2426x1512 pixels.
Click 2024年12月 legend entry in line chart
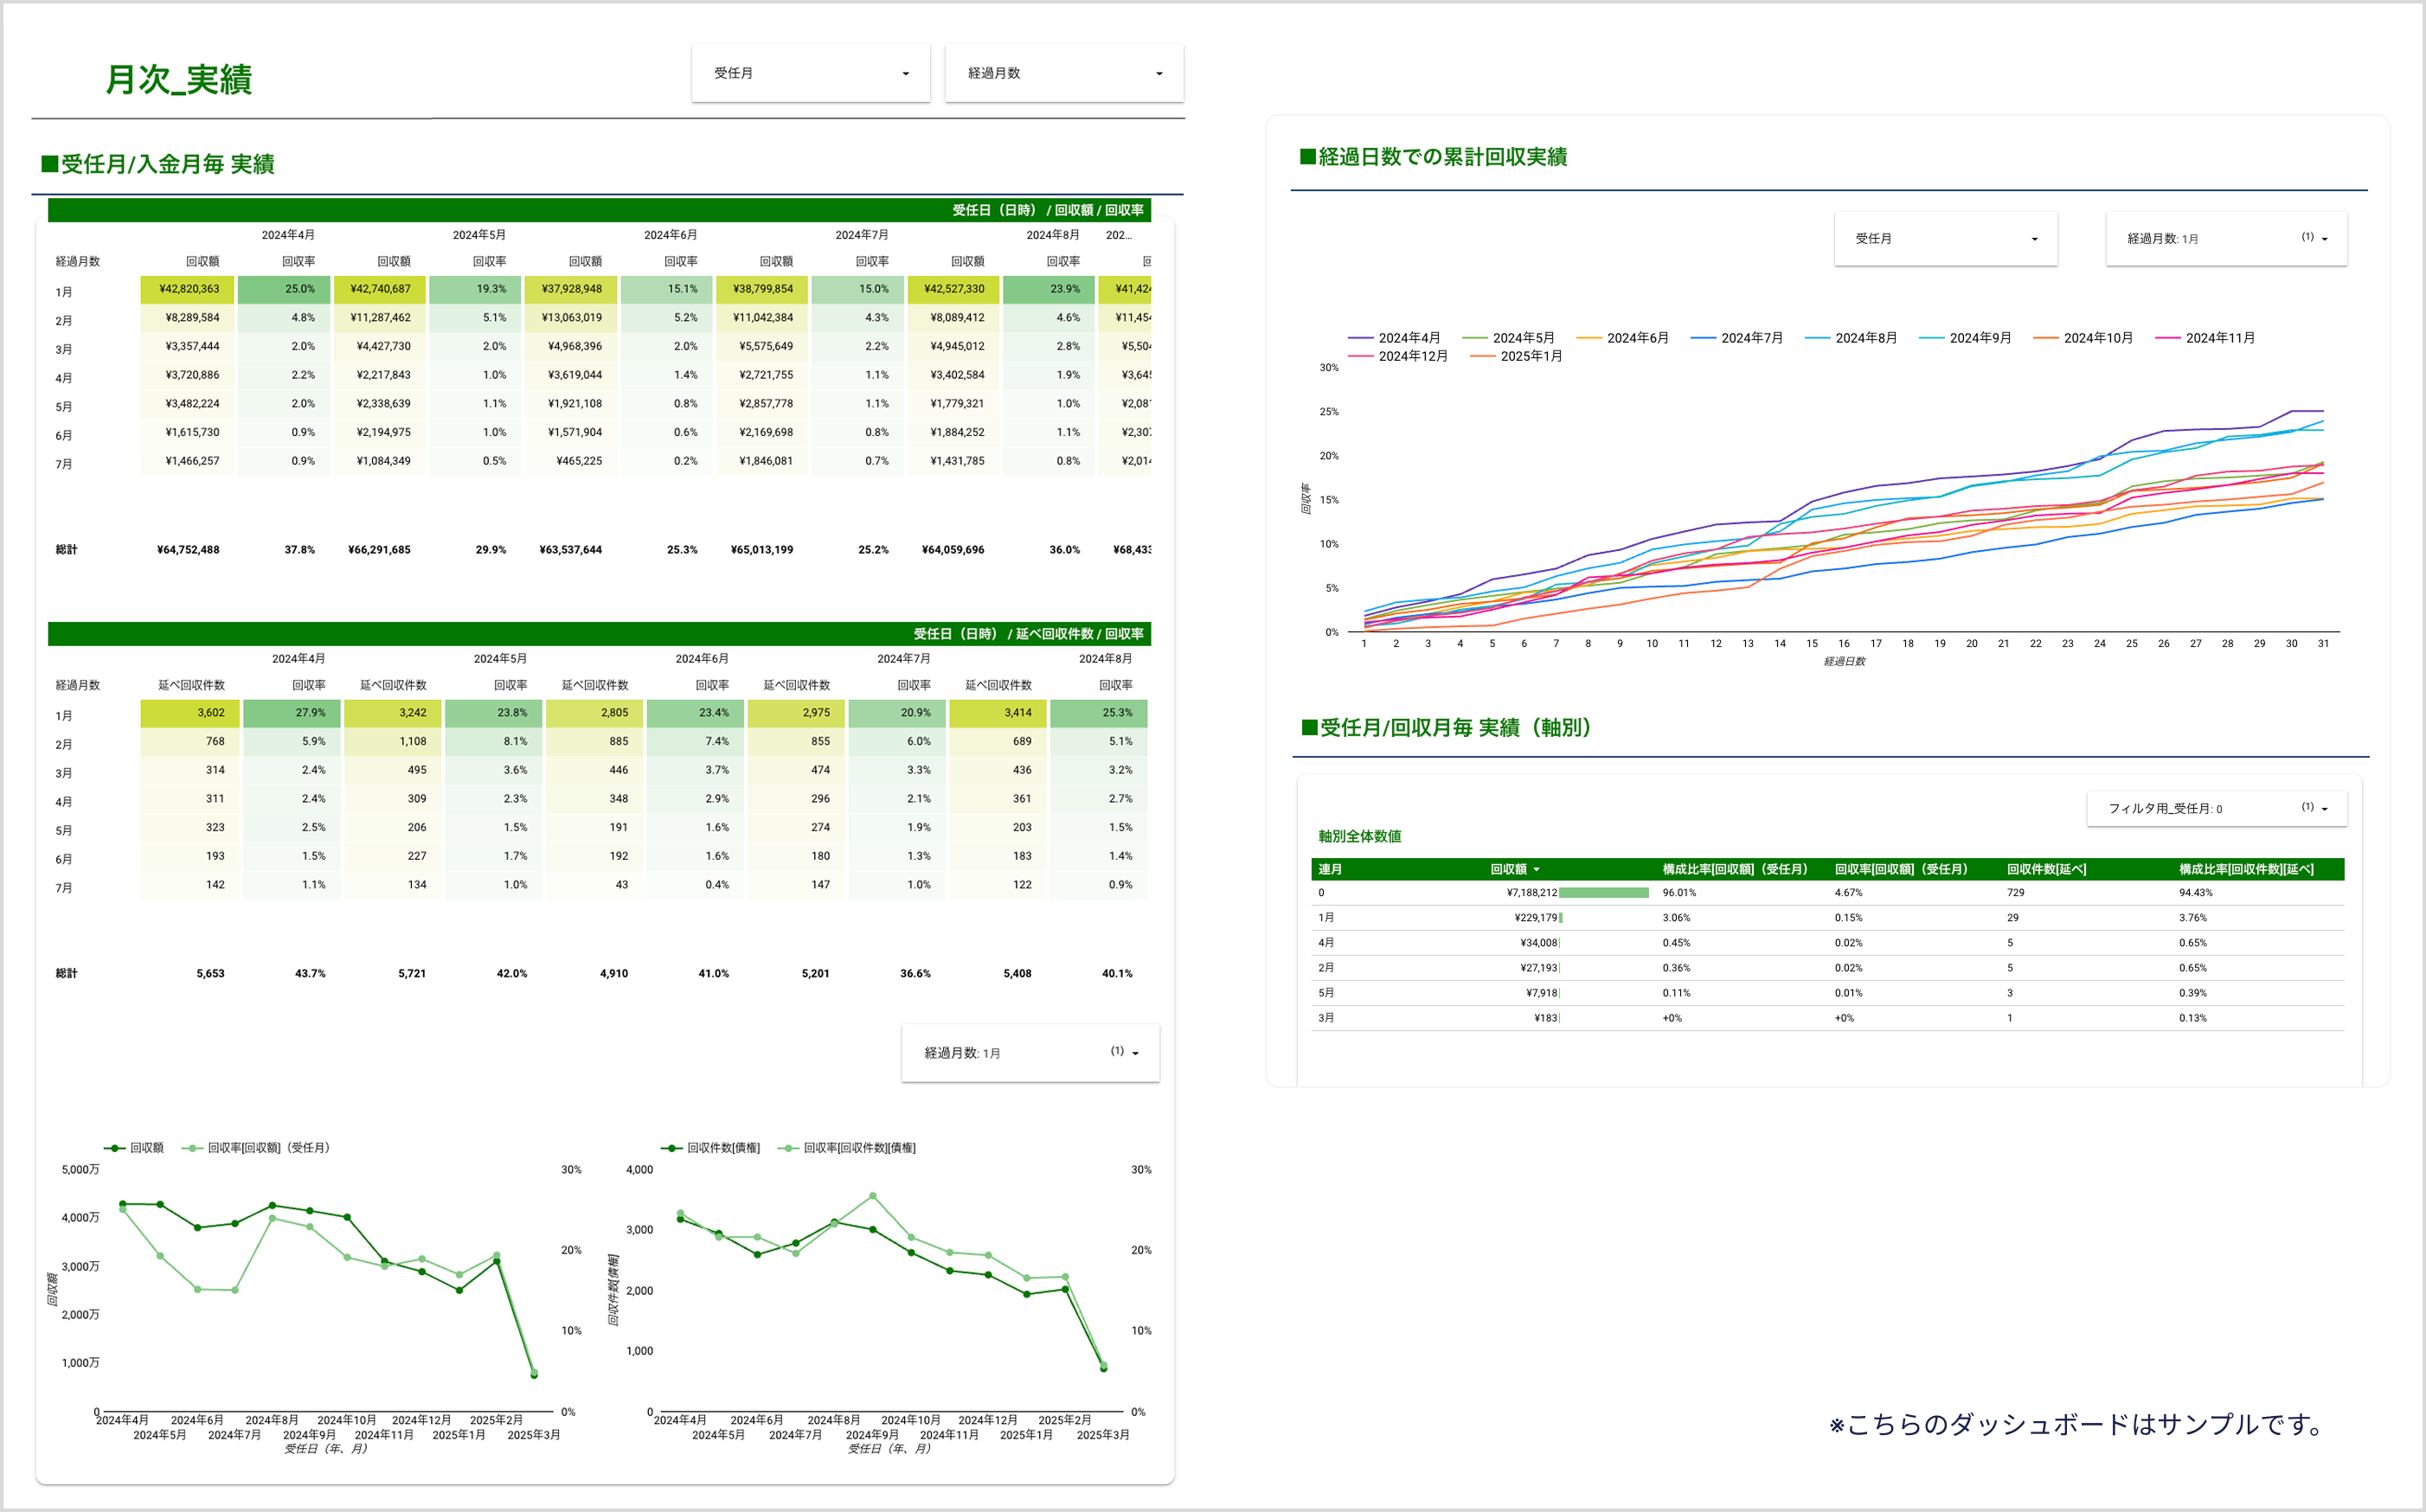(1412, 357)
